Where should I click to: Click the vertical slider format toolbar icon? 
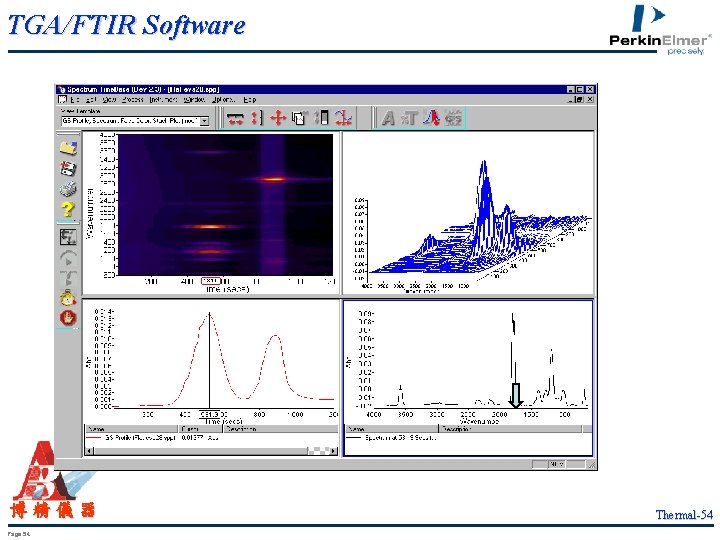pos(321,118)
